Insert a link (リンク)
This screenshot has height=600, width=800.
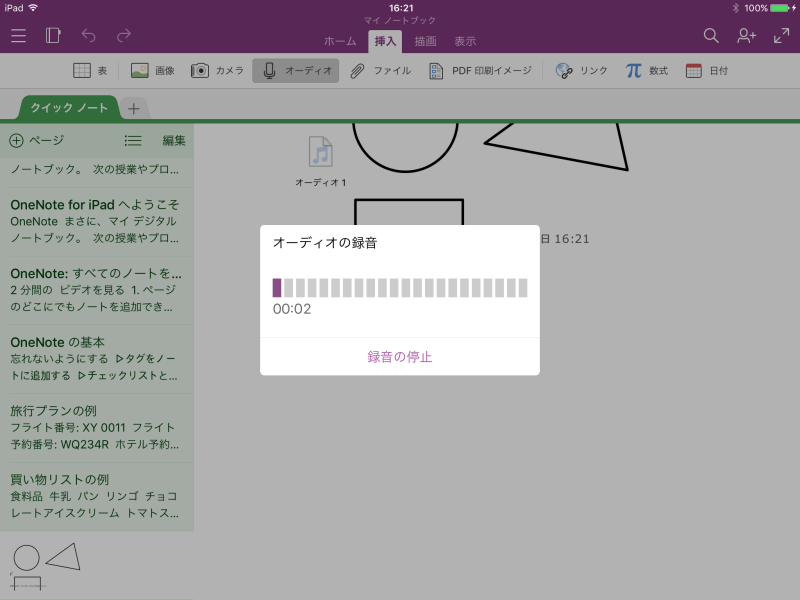pyautogui.click(x=582, y=70)
